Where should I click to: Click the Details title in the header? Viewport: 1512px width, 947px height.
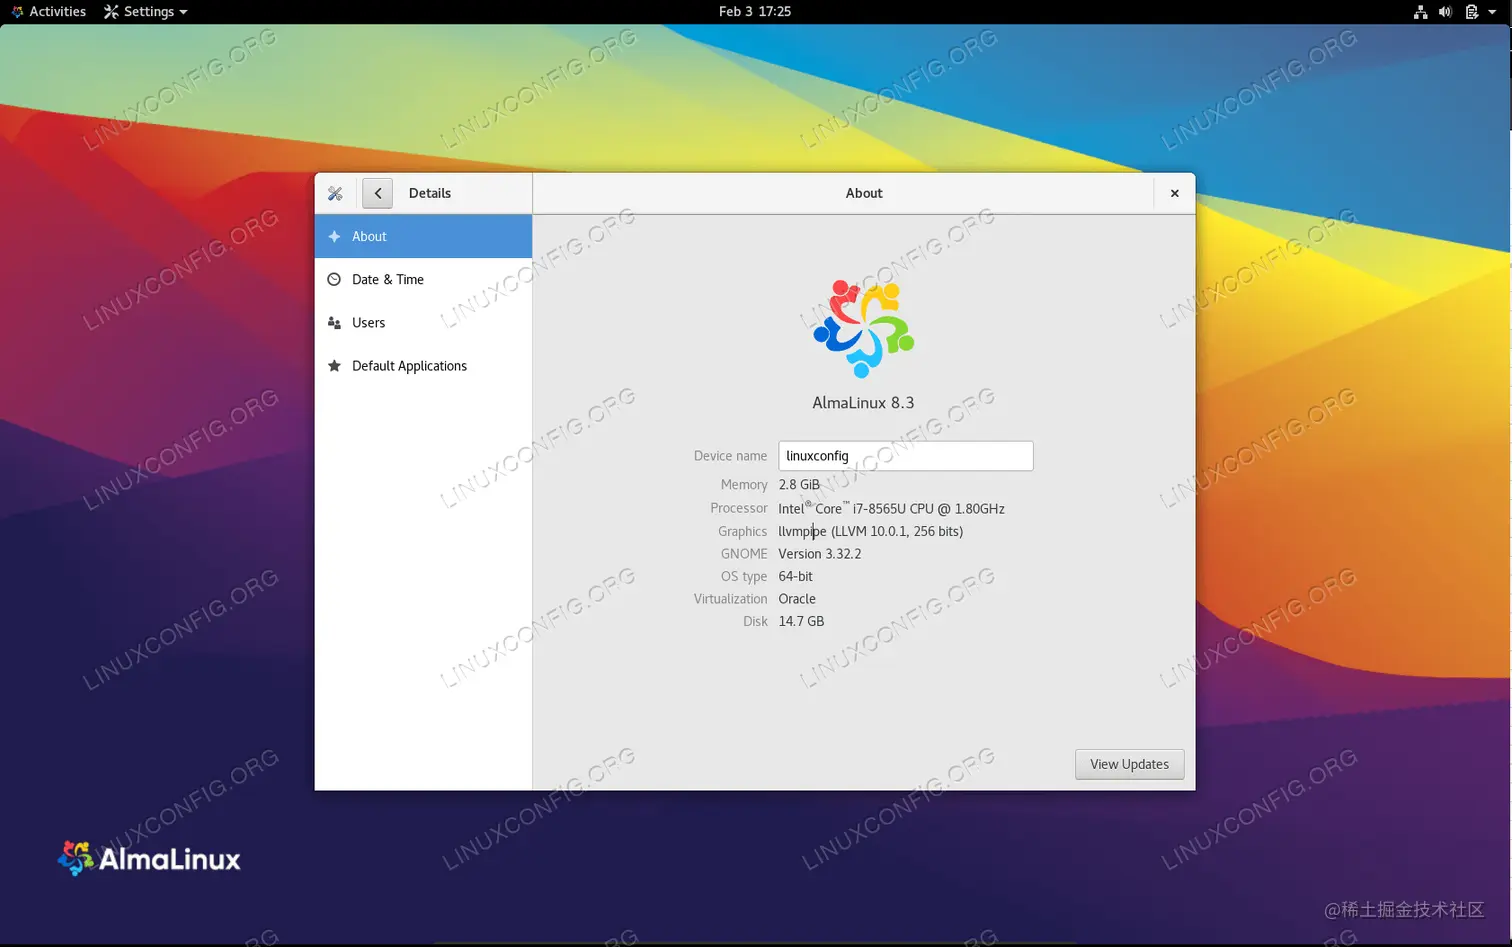click(x=430, y=193)
